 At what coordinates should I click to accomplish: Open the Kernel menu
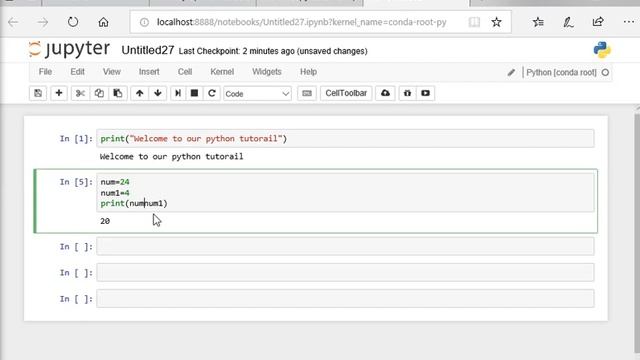222,72
